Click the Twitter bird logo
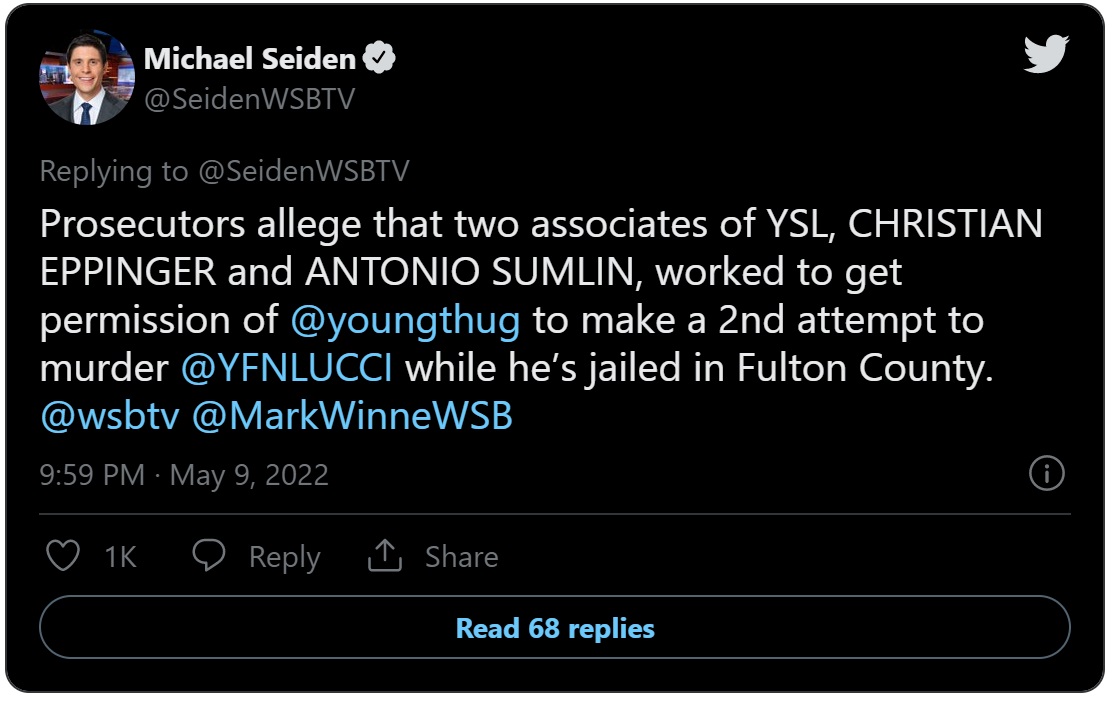Image resolution: width=1113 pixels, height=703 pixels. 1046,54
